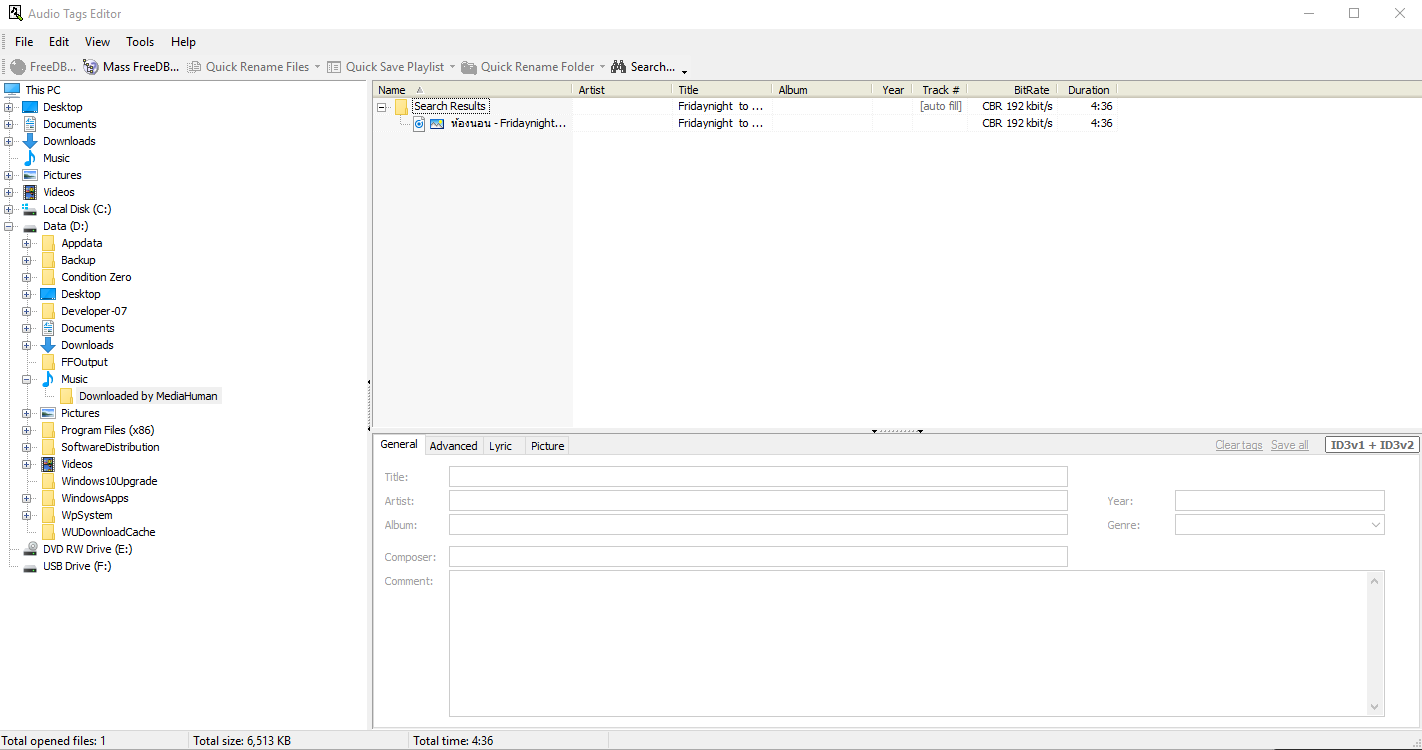Click the Comment box scroll-down arrow

click(1375, 707)
